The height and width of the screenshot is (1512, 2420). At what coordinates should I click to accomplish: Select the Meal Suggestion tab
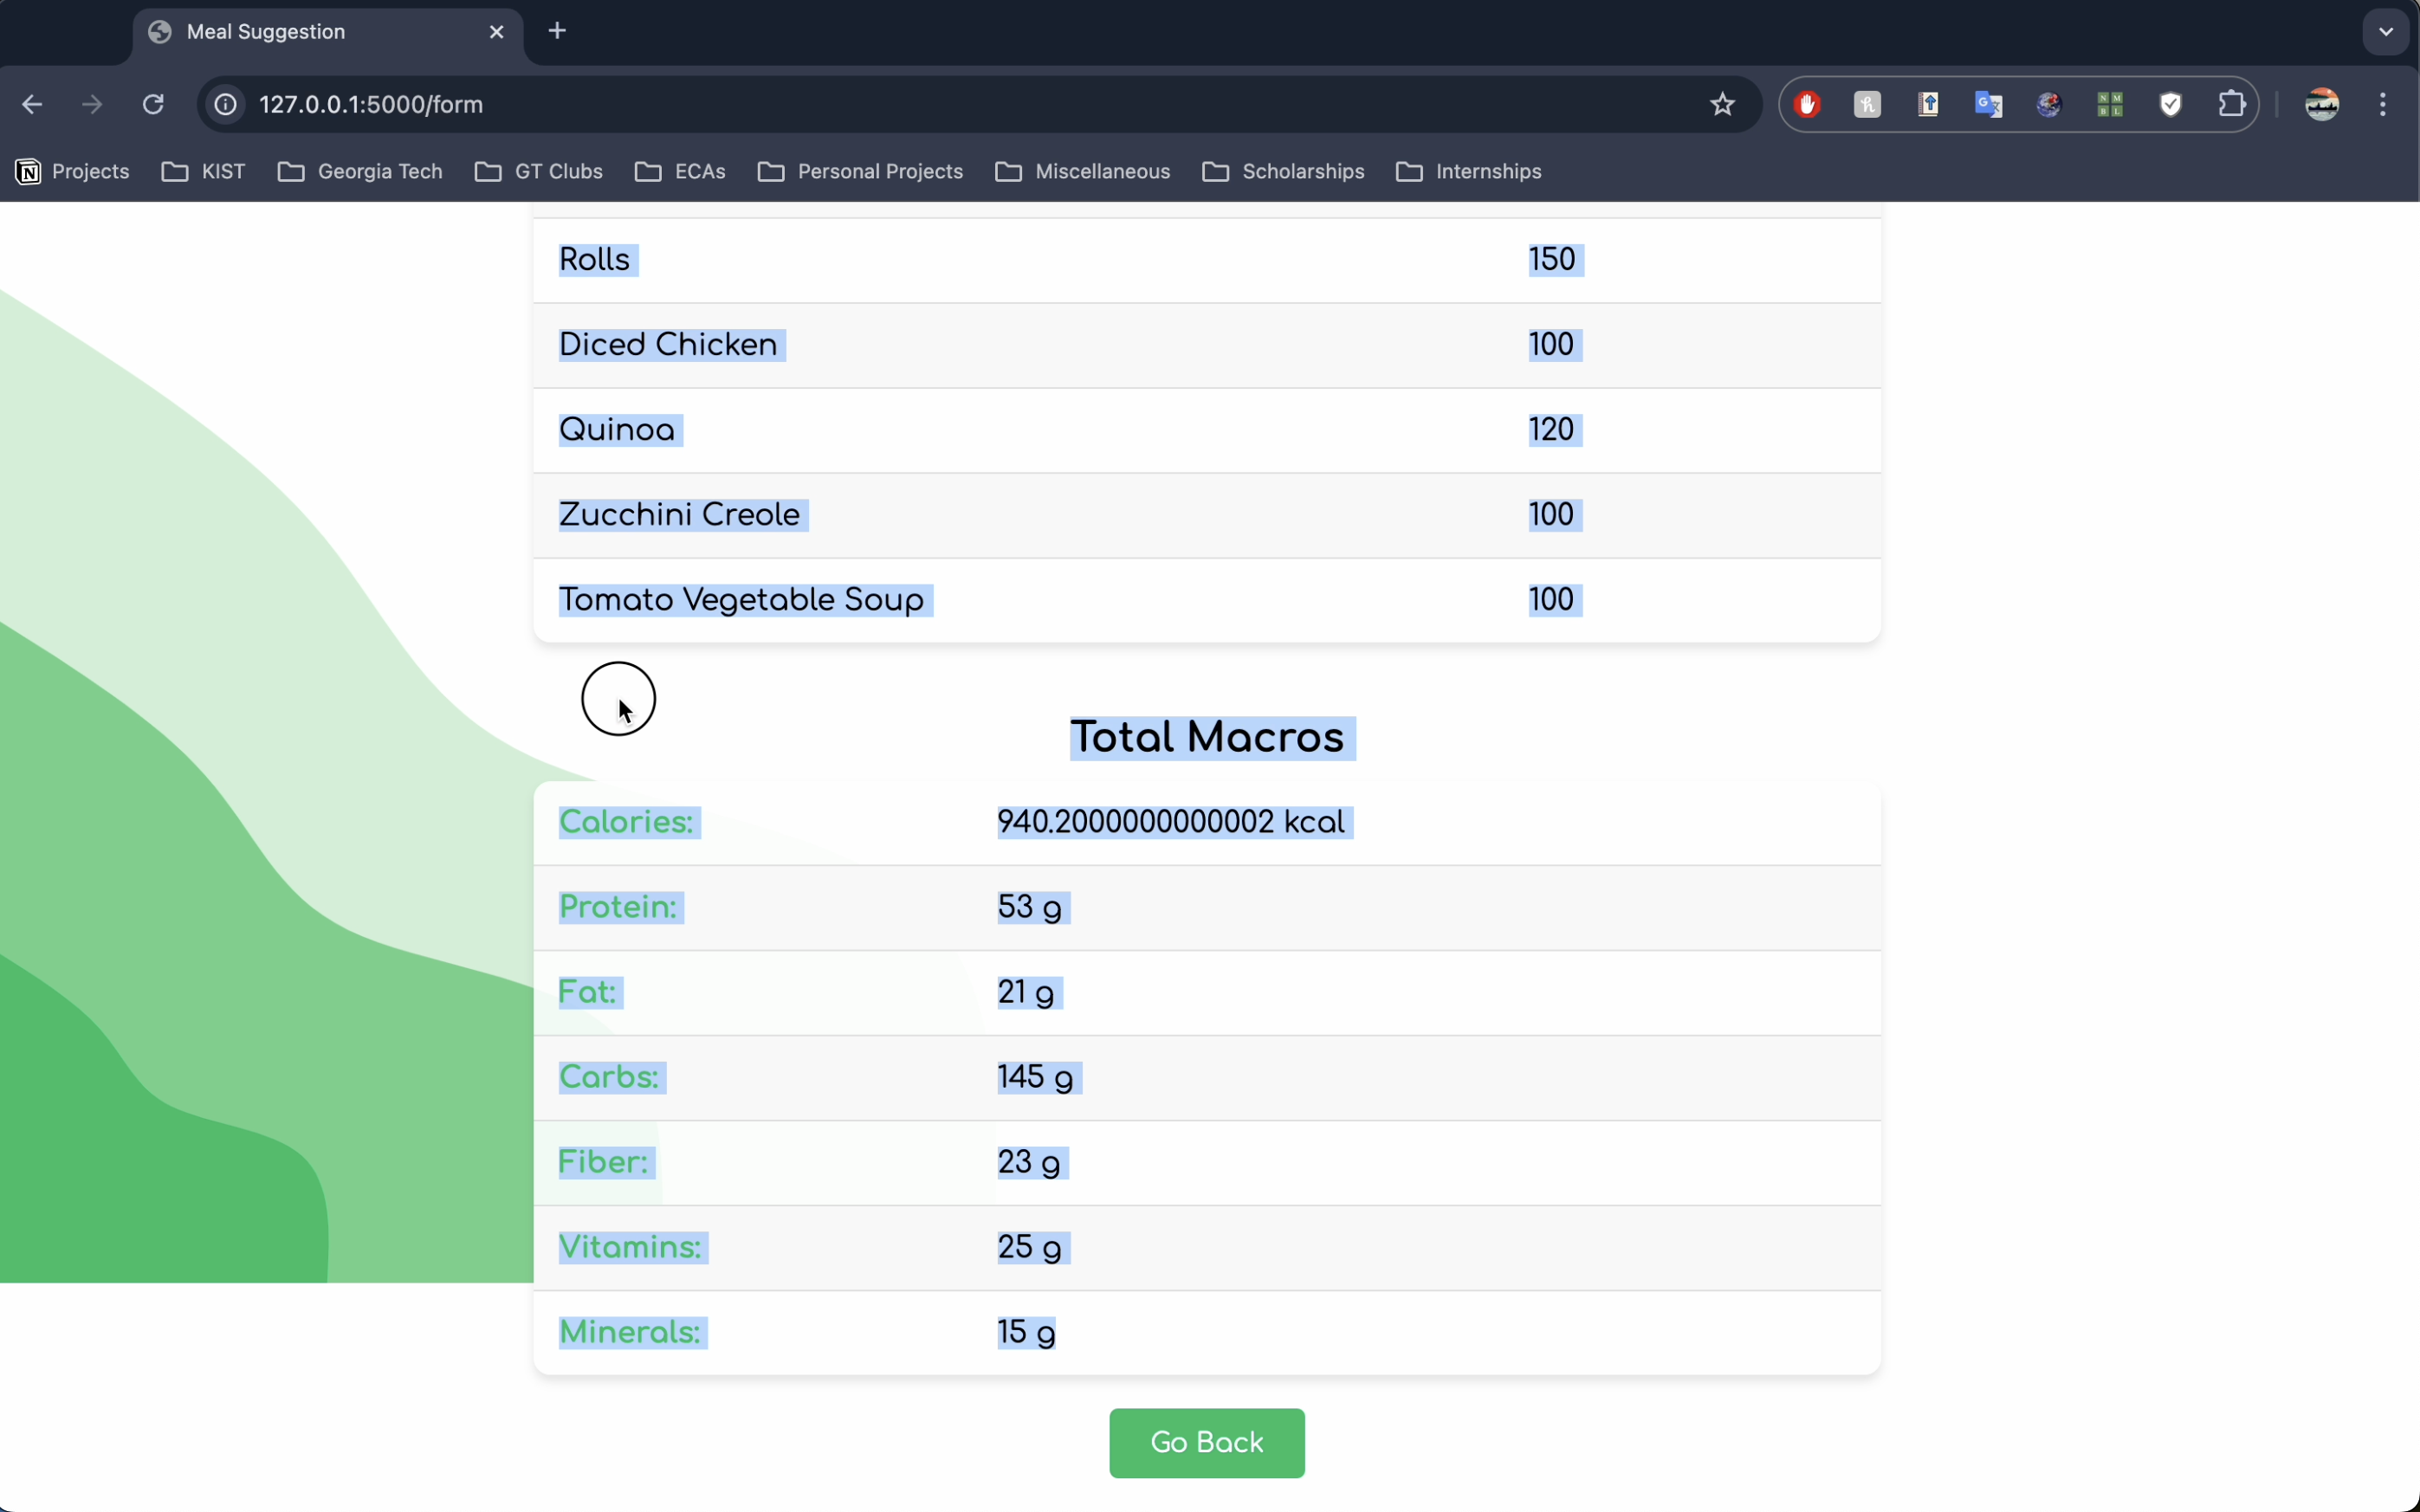coord(300,32)
